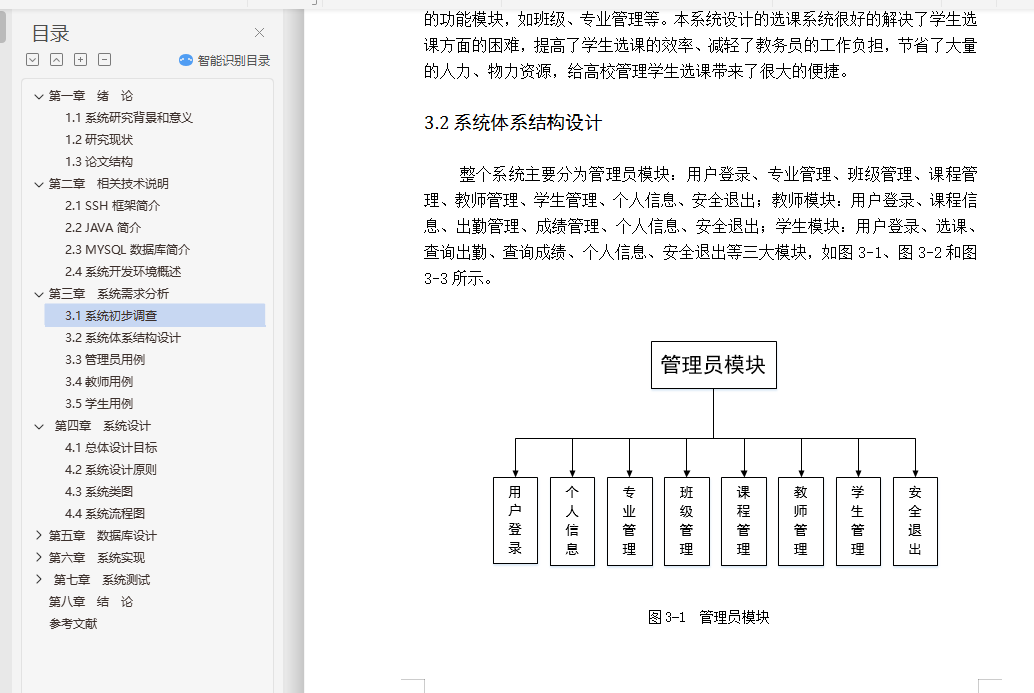1034x693 pixels.
Task: Navigate to 3.5 学生用例
Action: pos(99,404)
